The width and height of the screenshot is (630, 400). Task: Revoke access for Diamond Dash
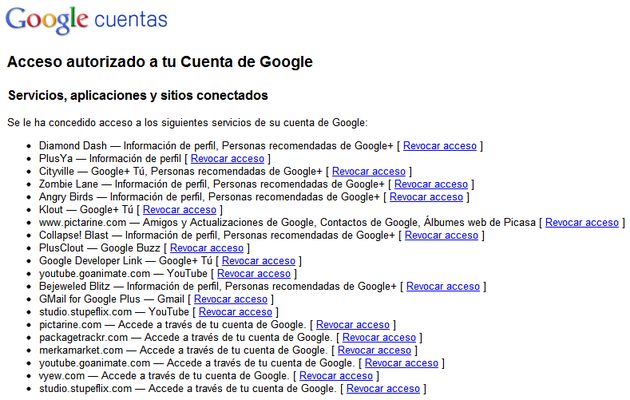[x=440, y=146]
